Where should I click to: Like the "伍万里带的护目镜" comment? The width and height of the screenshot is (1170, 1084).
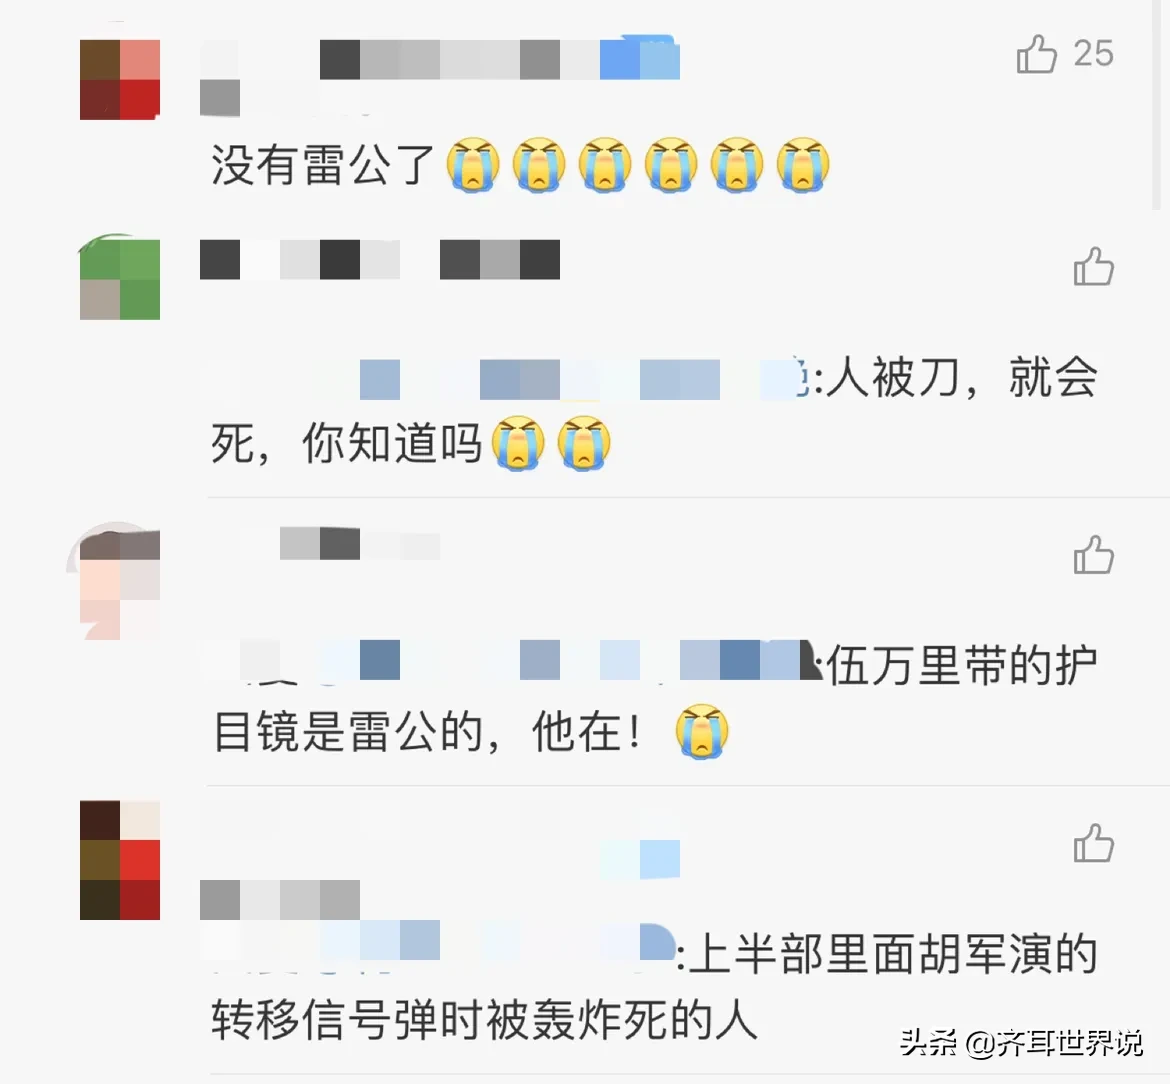point(1093,555)
